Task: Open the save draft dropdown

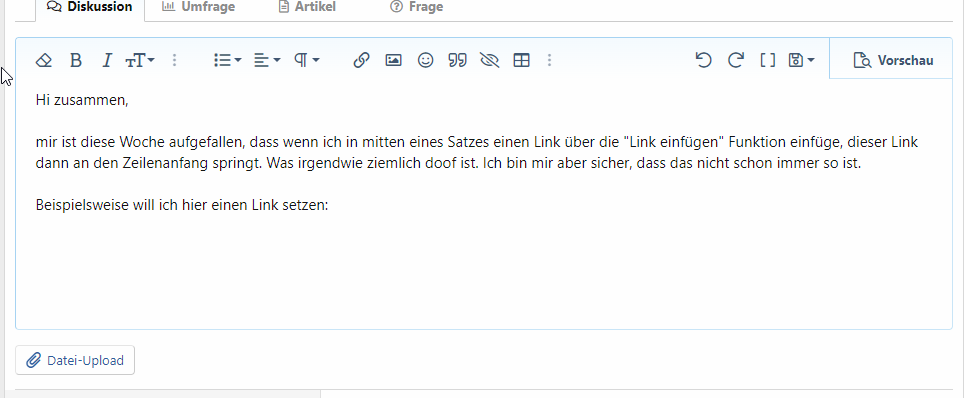Action: point(802,60)
